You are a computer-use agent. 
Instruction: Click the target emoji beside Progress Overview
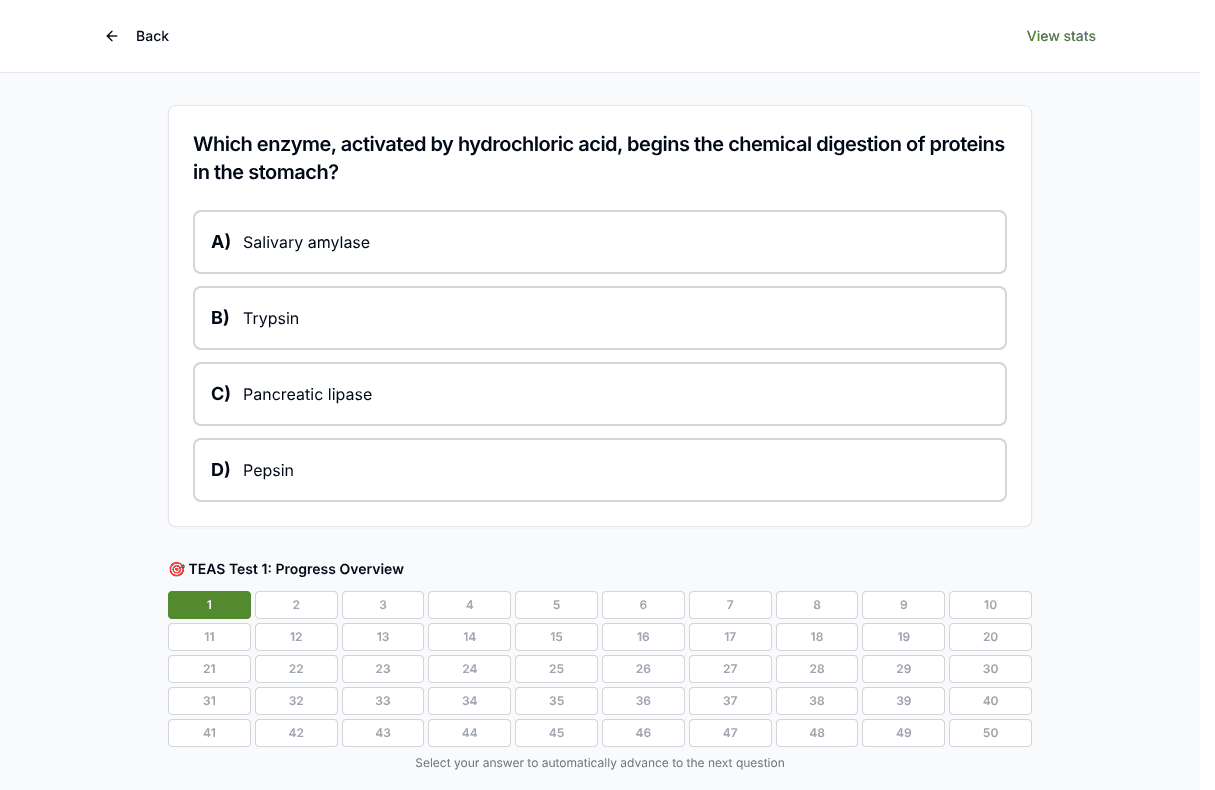(x=176, y=569)
